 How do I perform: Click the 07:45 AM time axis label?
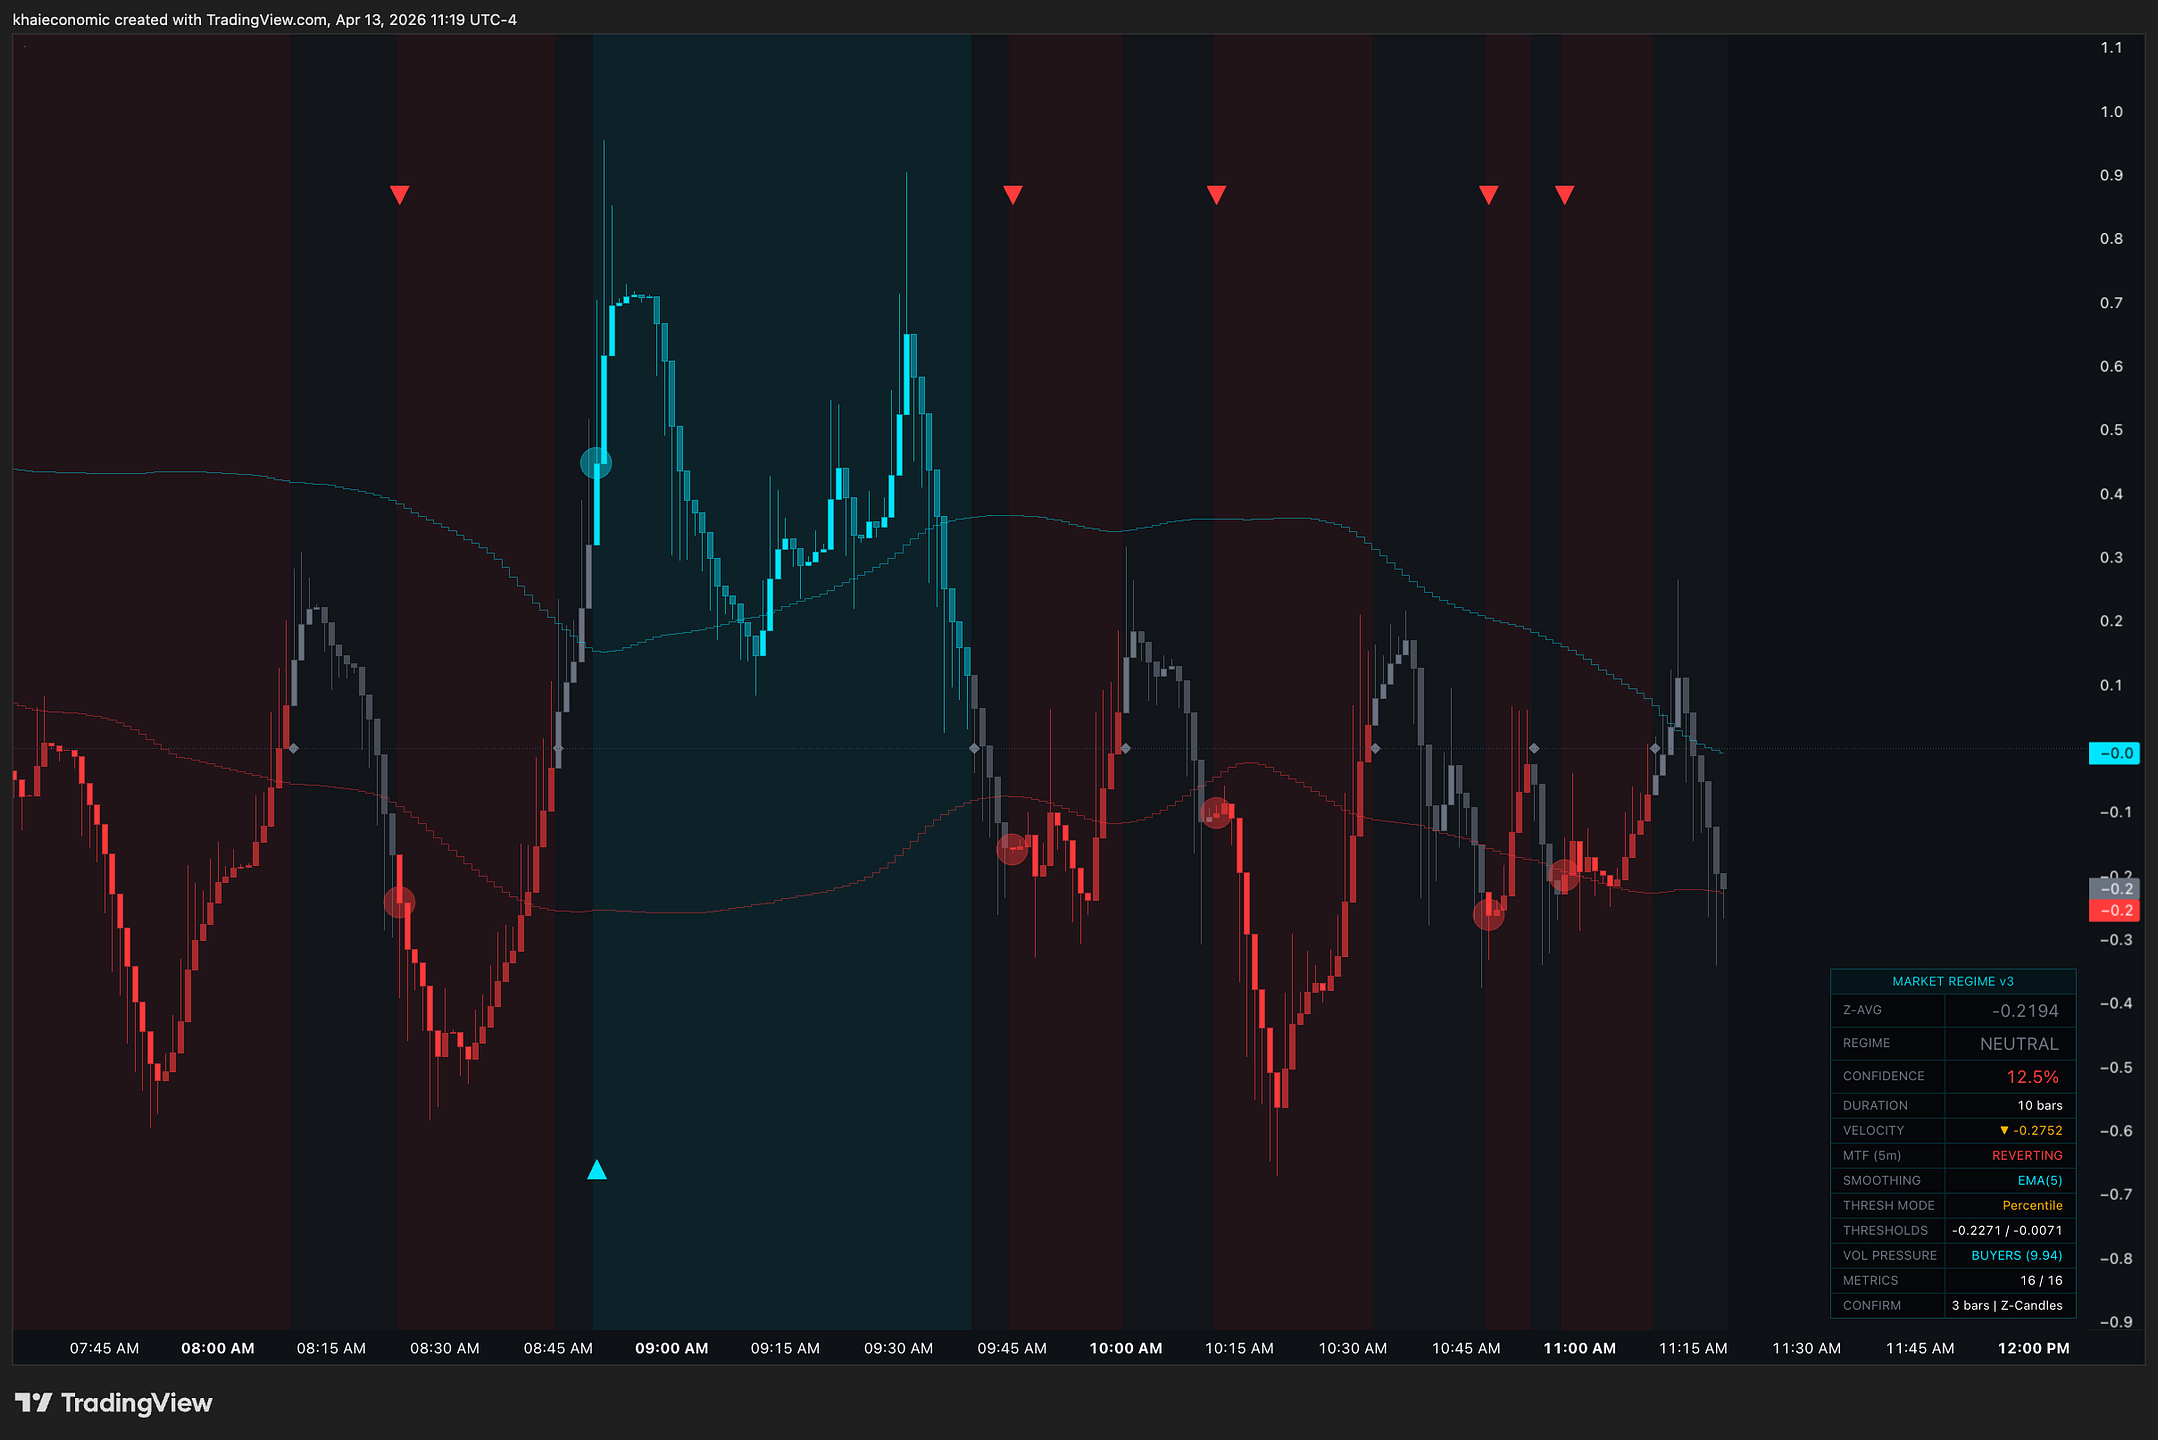click(104, 1348)
